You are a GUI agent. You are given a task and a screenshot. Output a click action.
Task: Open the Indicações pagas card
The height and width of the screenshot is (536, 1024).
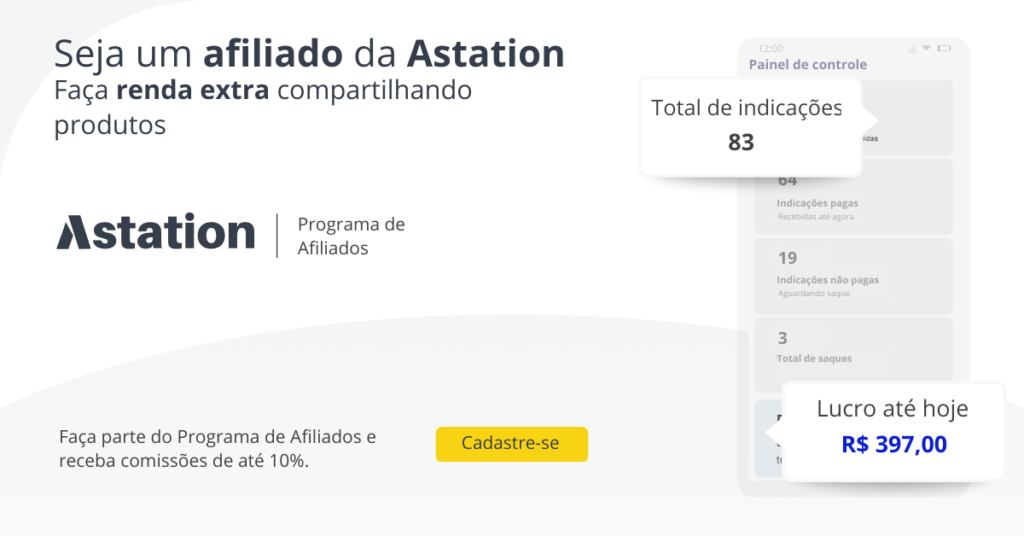click(854, 197)
